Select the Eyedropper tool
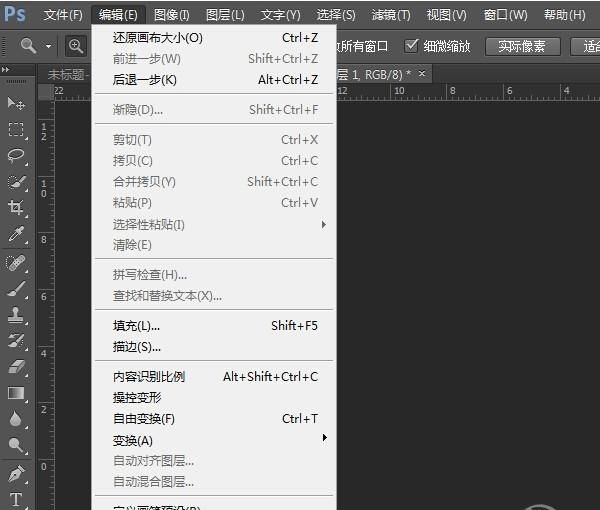 (16, 234)
